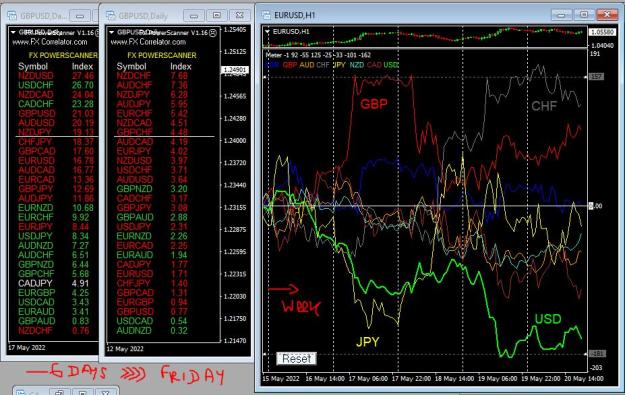Image resolution: width=625 pixels, height=395 pixels.
Task: Close the EURUSD,H1 chart window
Action: pos(607,15)
